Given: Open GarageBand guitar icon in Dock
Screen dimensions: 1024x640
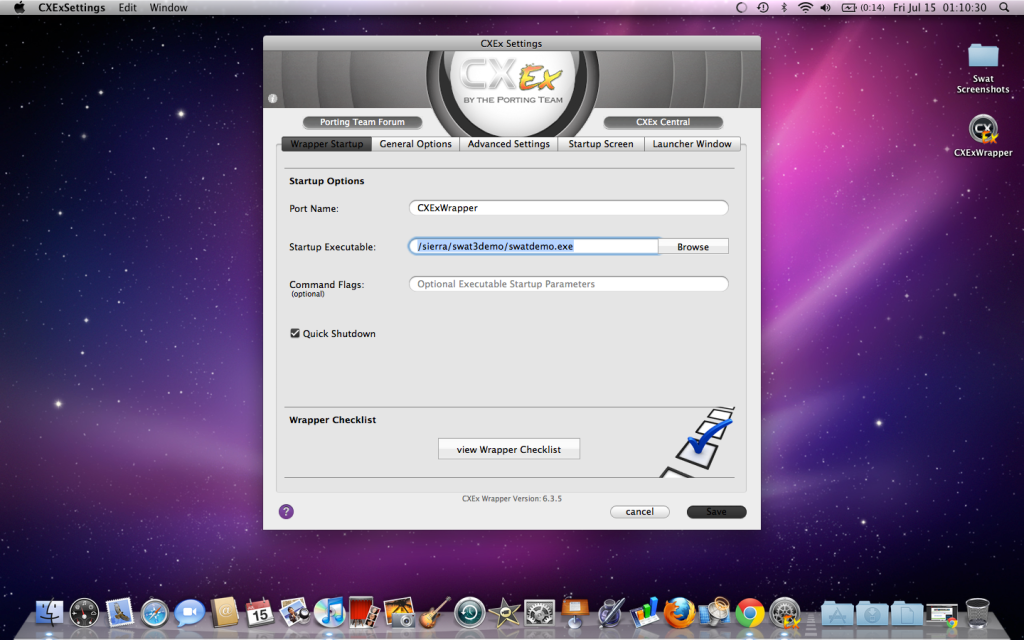Looking at the screenshot, I should pyautogui.click(x=434, y=613).
